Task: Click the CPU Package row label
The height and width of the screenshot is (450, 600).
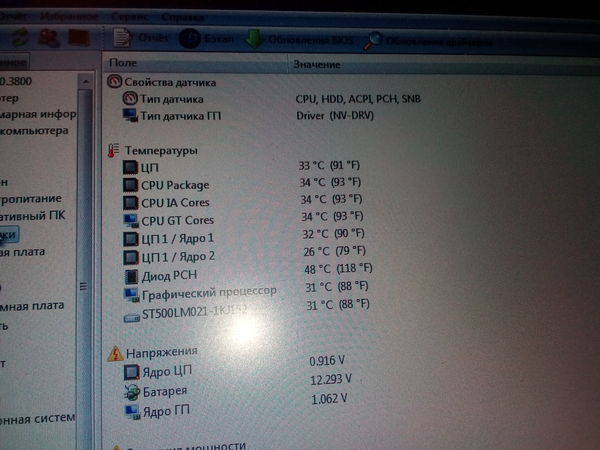Action: click(x=175, y=185)
